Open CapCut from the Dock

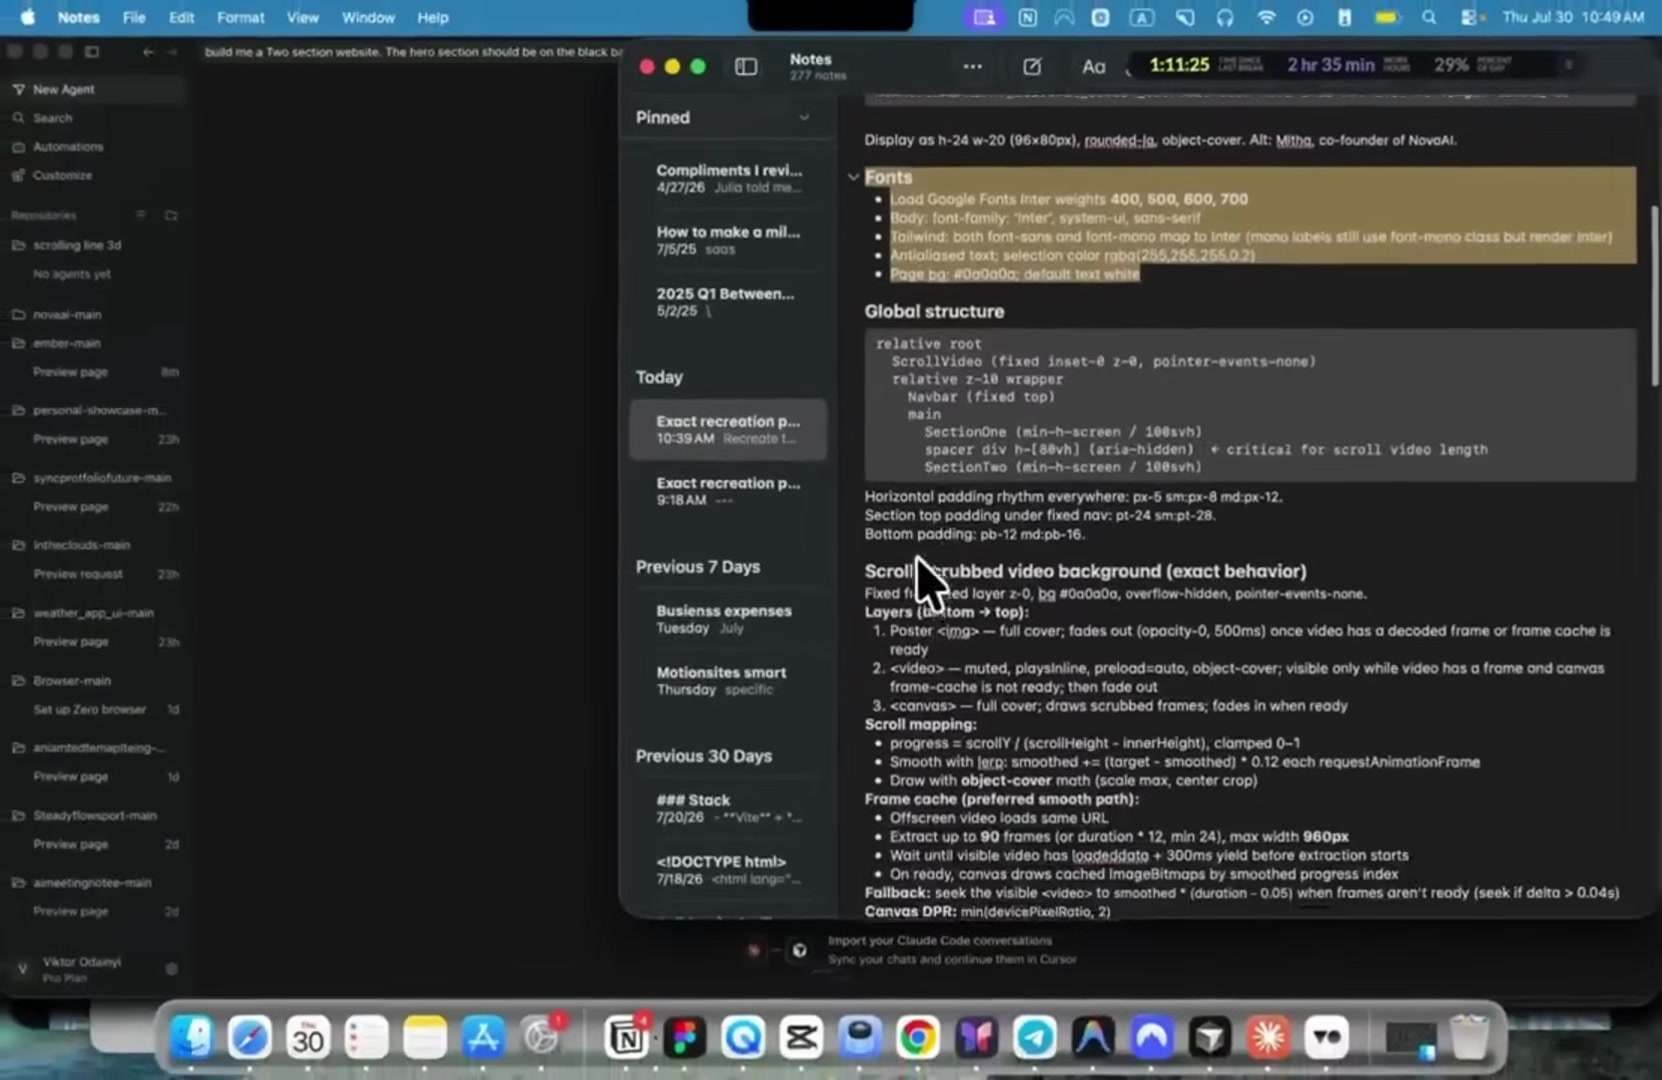(x=801, y=1037)
